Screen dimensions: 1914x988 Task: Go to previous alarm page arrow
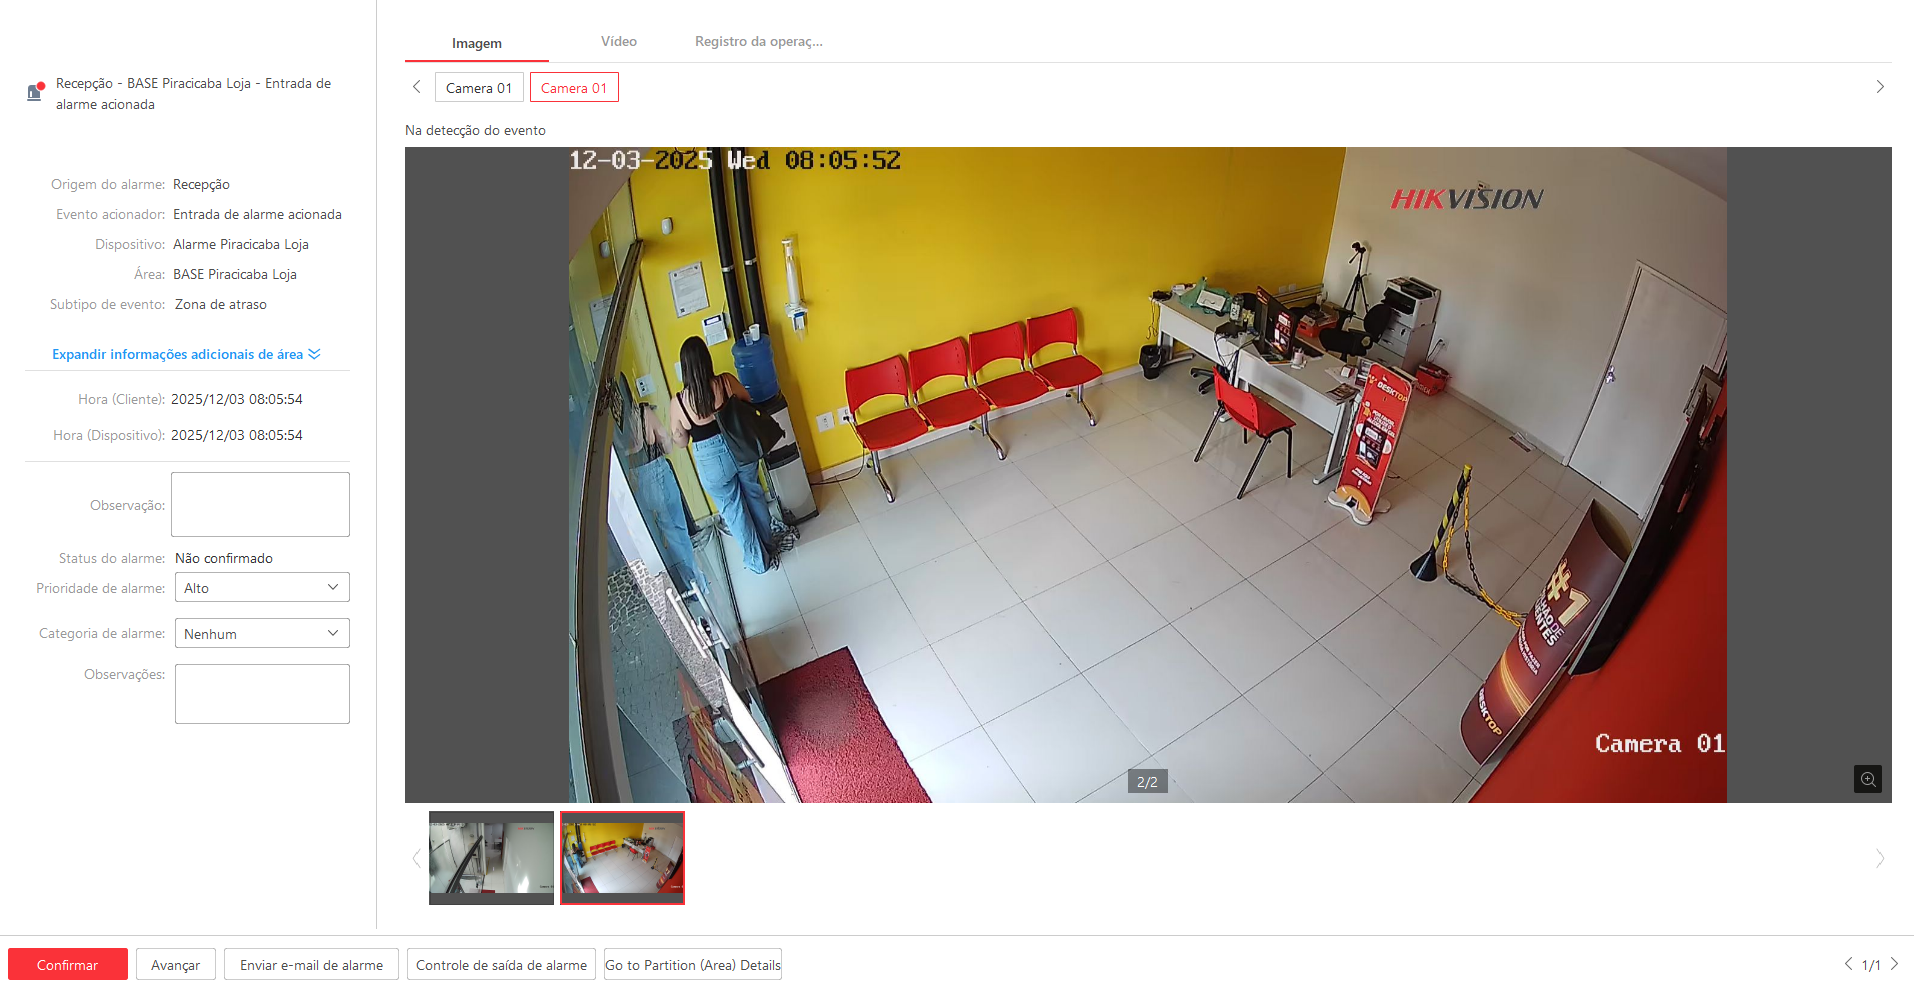(1848, 964)
